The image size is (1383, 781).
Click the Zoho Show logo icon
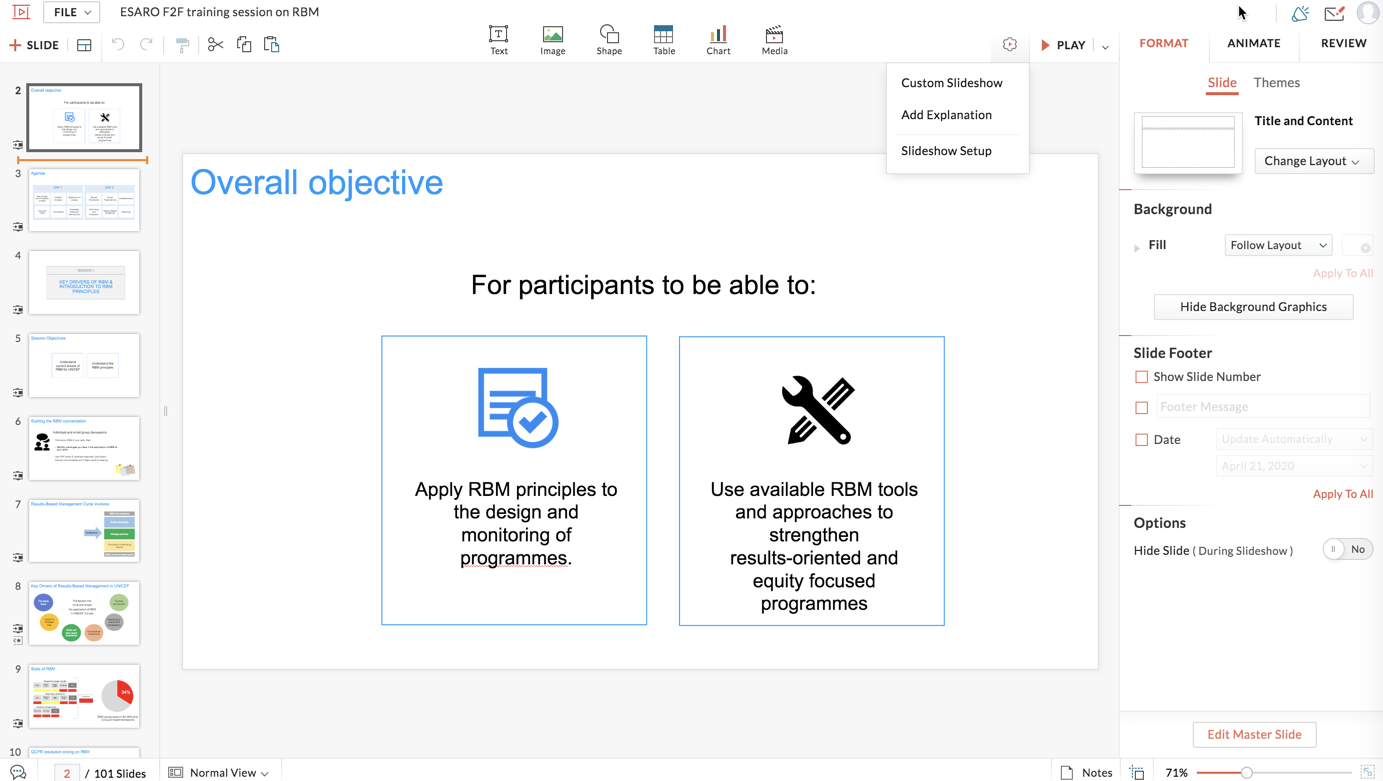(21, 12)
